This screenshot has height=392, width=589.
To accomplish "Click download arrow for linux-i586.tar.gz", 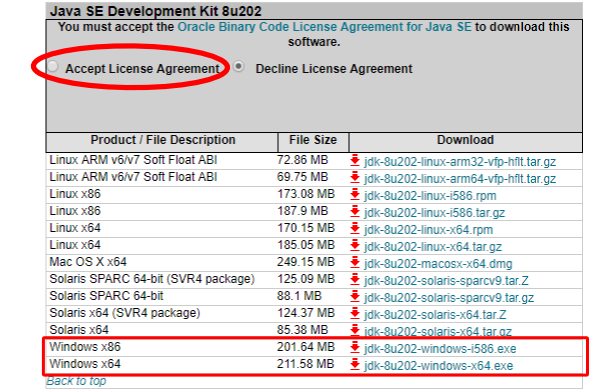I will click(x=355, y=211).
